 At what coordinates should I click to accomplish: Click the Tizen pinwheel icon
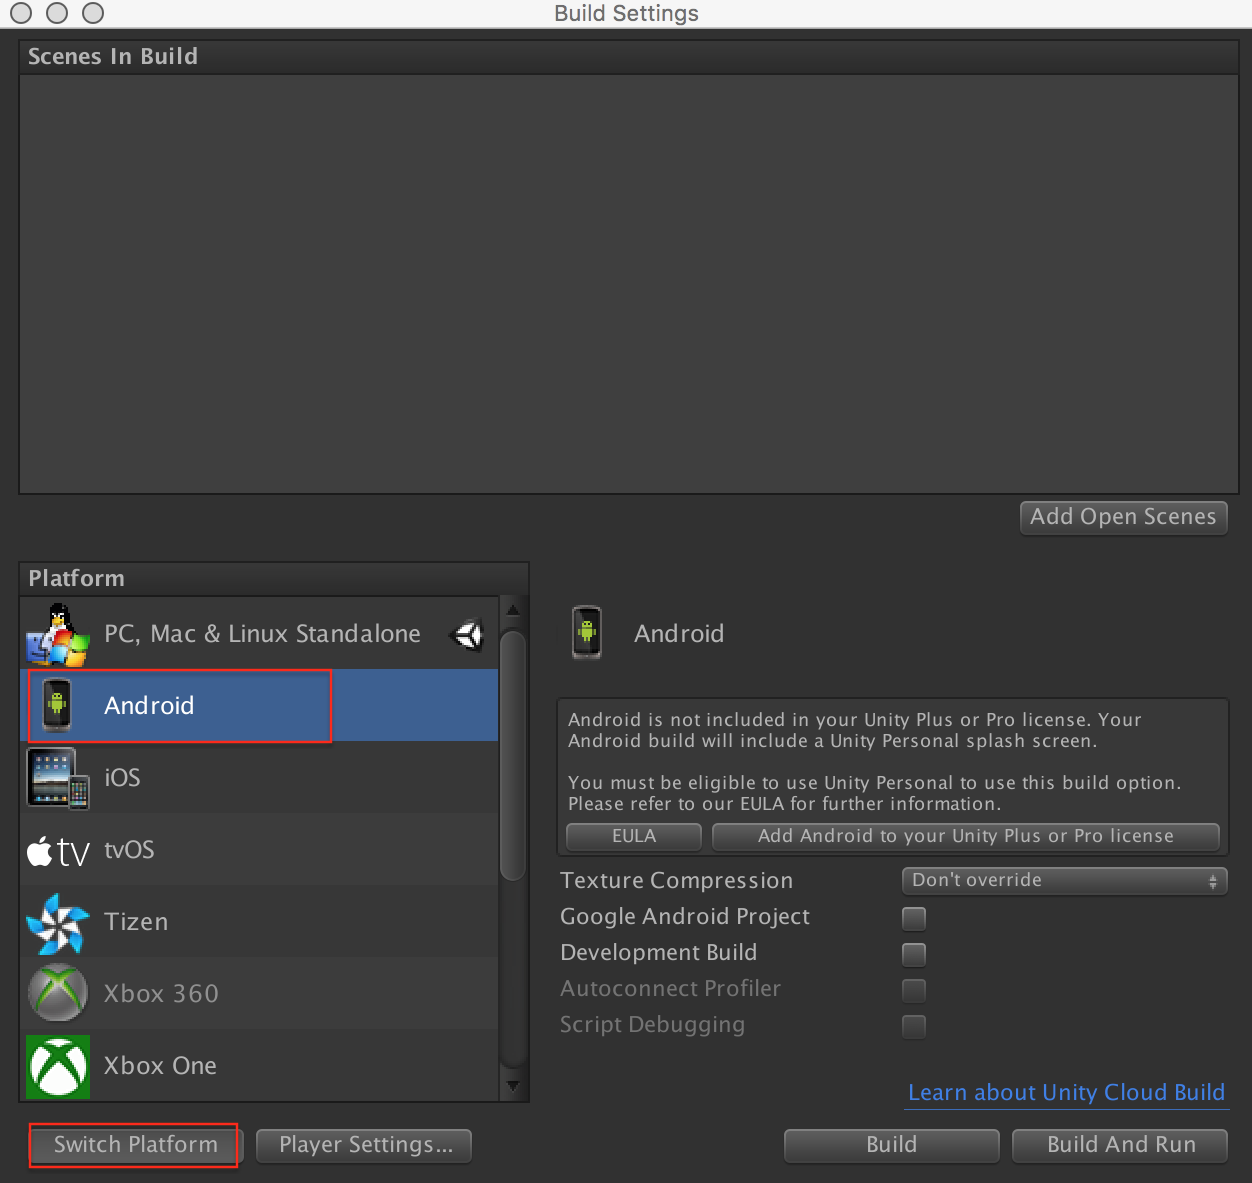click(x=57, y=923)
